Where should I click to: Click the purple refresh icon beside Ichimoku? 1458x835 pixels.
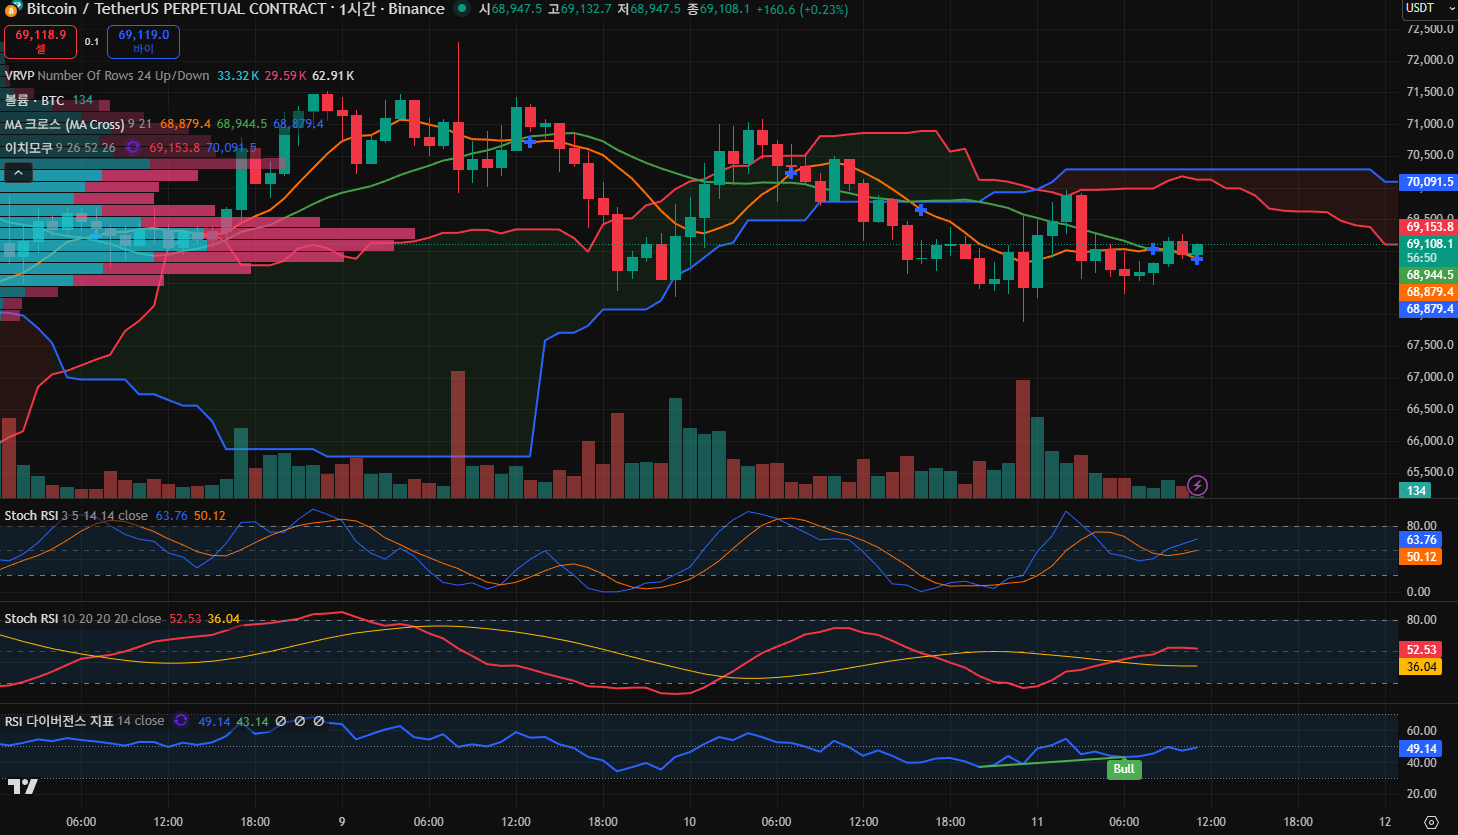click(x=133, y=148)
